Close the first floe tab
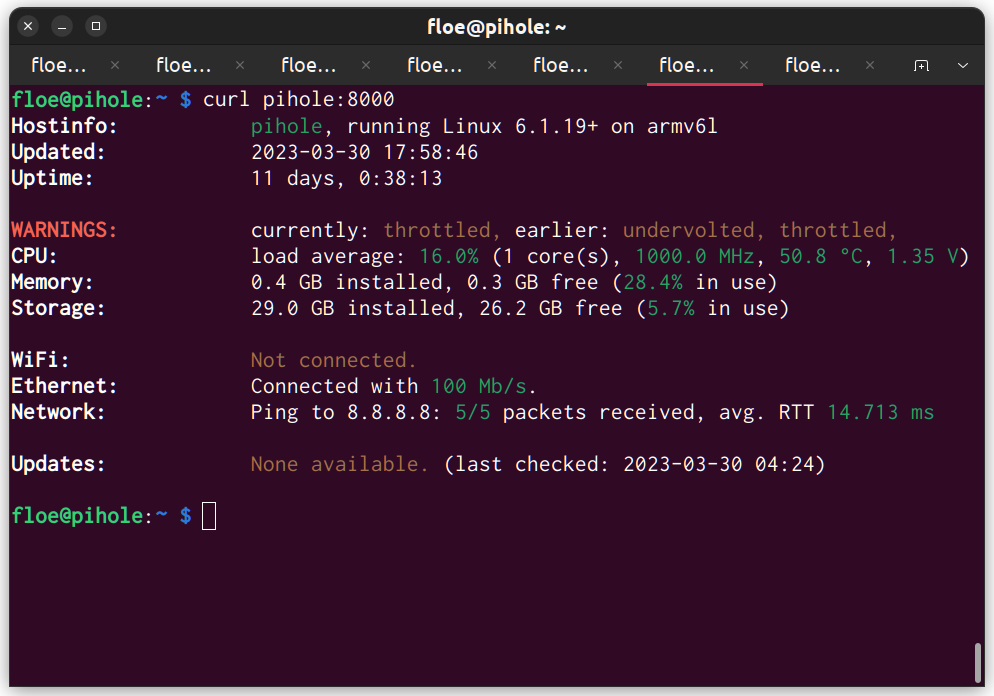Viewport: 994px width, 696px height. tap(114, 65)
